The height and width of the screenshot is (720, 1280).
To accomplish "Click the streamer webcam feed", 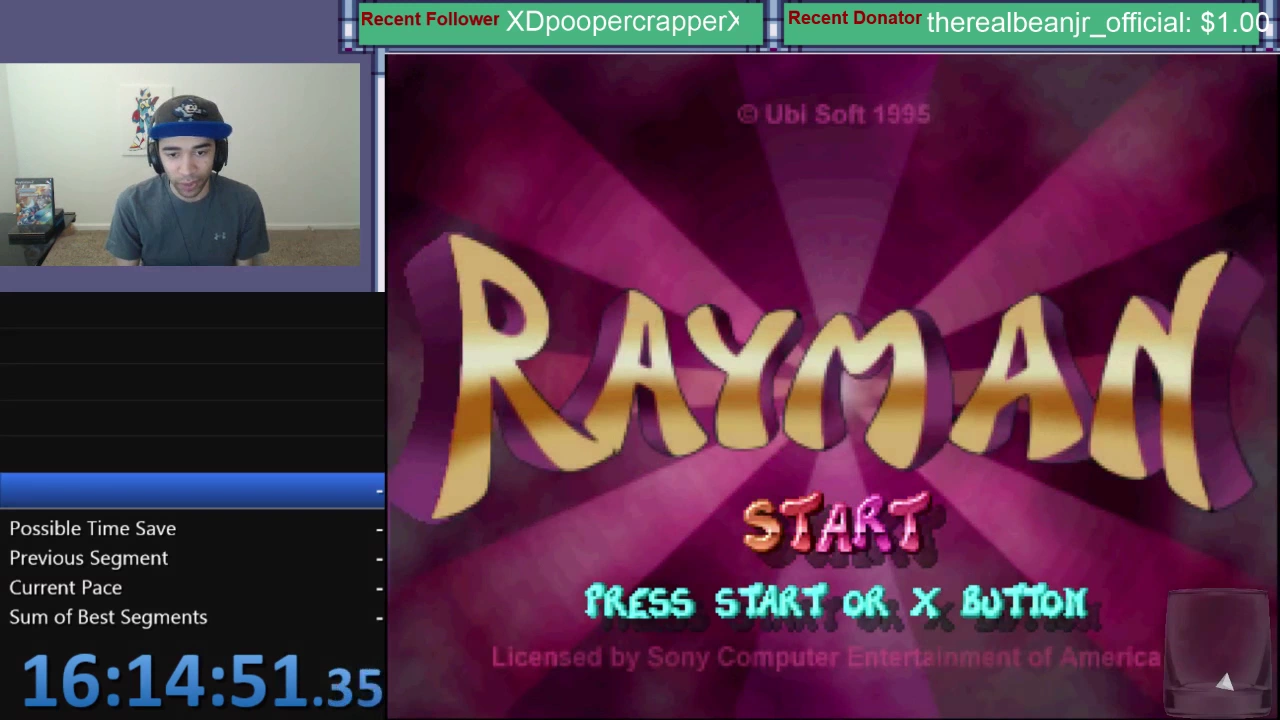I will (180, 165).
